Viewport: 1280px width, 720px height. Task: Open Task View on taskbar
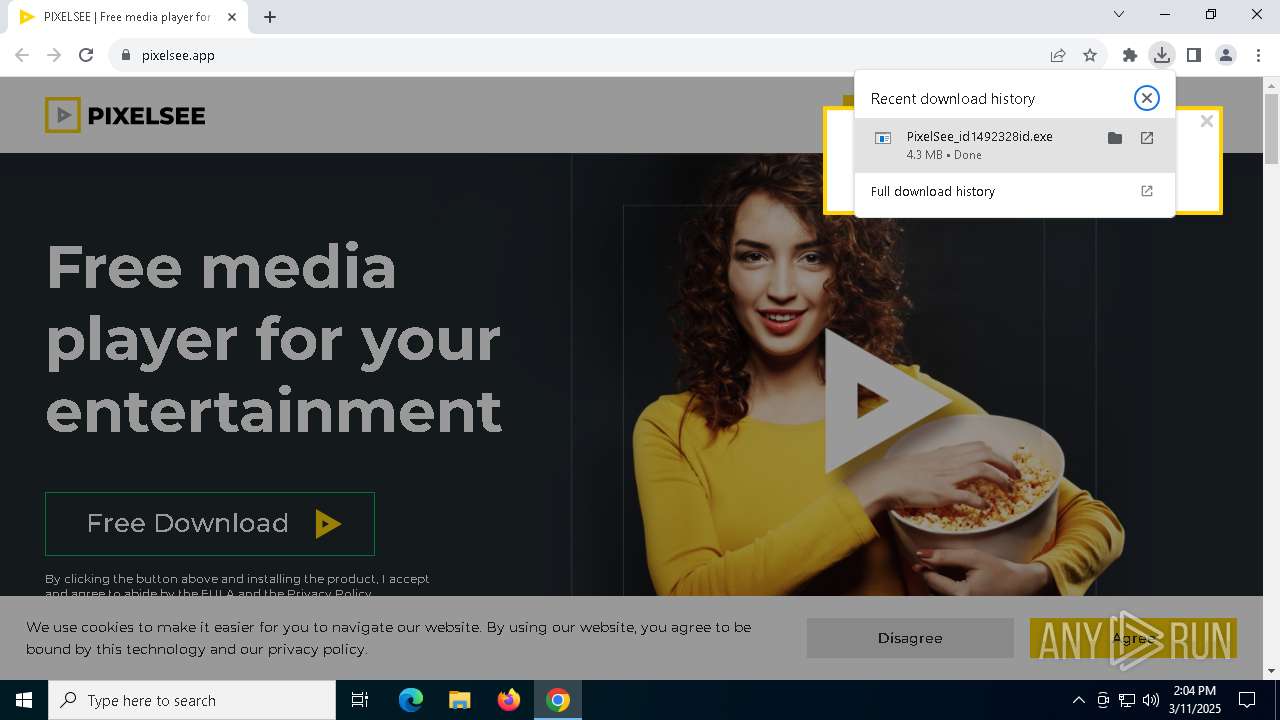(360, 700)
